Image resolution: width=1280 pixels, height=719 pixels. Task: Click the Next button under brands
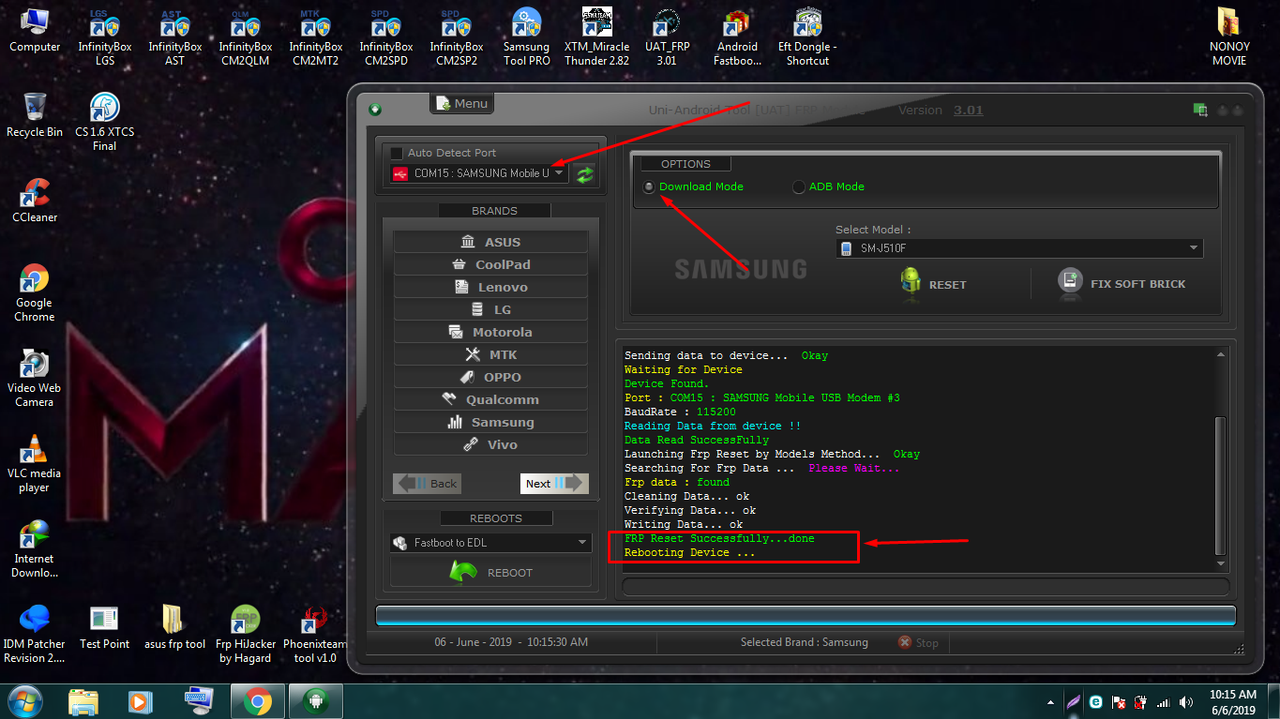click(x=553, y=483)
